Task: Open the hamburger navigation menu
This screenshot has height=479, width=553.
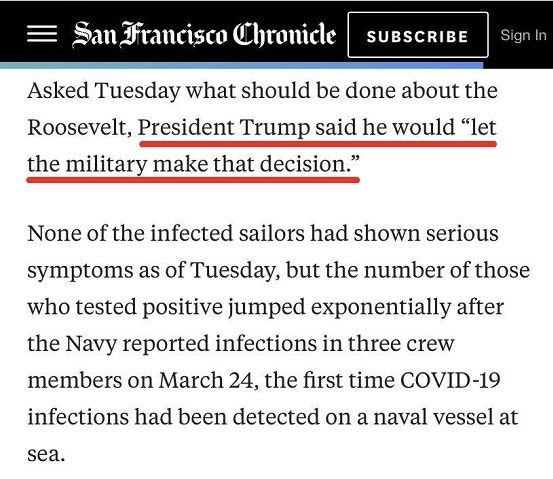Action: coord(42,34)
